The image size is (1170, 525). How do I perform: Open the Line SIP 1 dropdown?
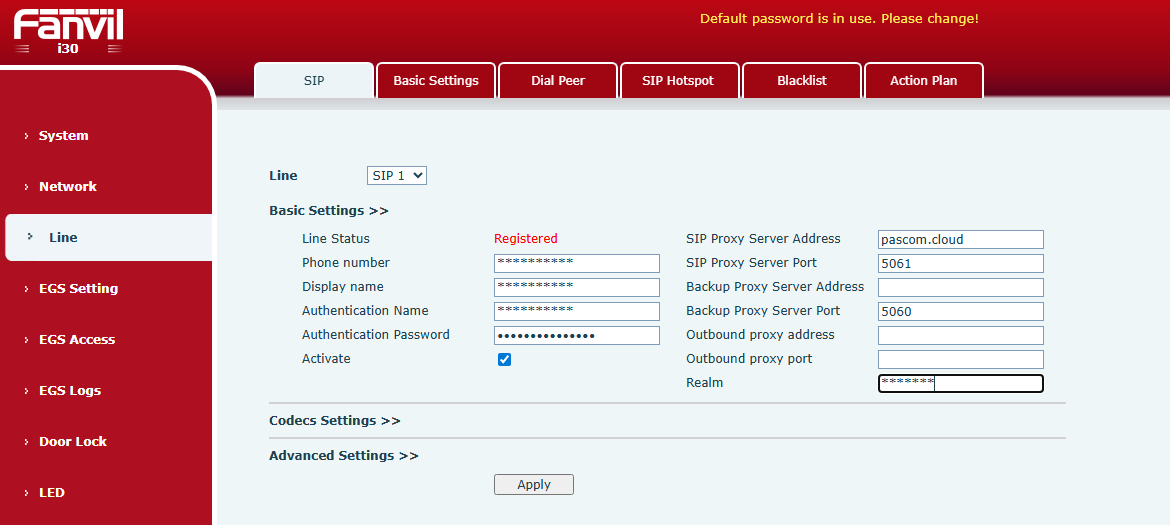point(397,176)
